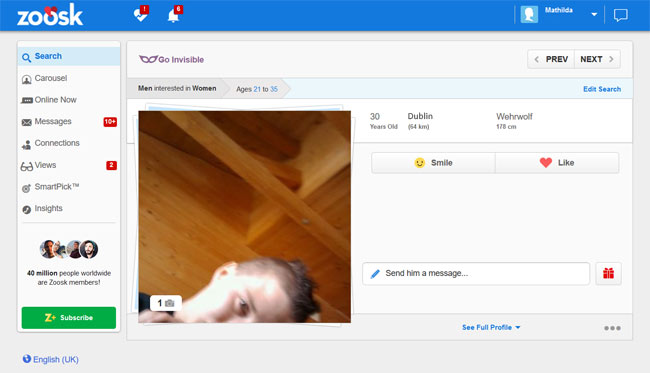Click the Dublin location text
This screenshot has height=373, width=650.
point(420,116)
